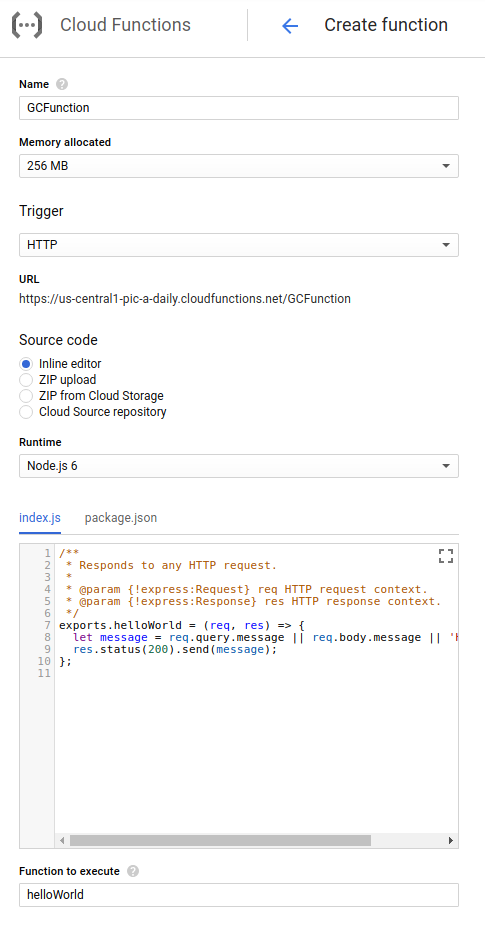Screen dimensions: 485x927
Task: Click the editor scrollbar left arrow
Action: (x=62, y=840)
